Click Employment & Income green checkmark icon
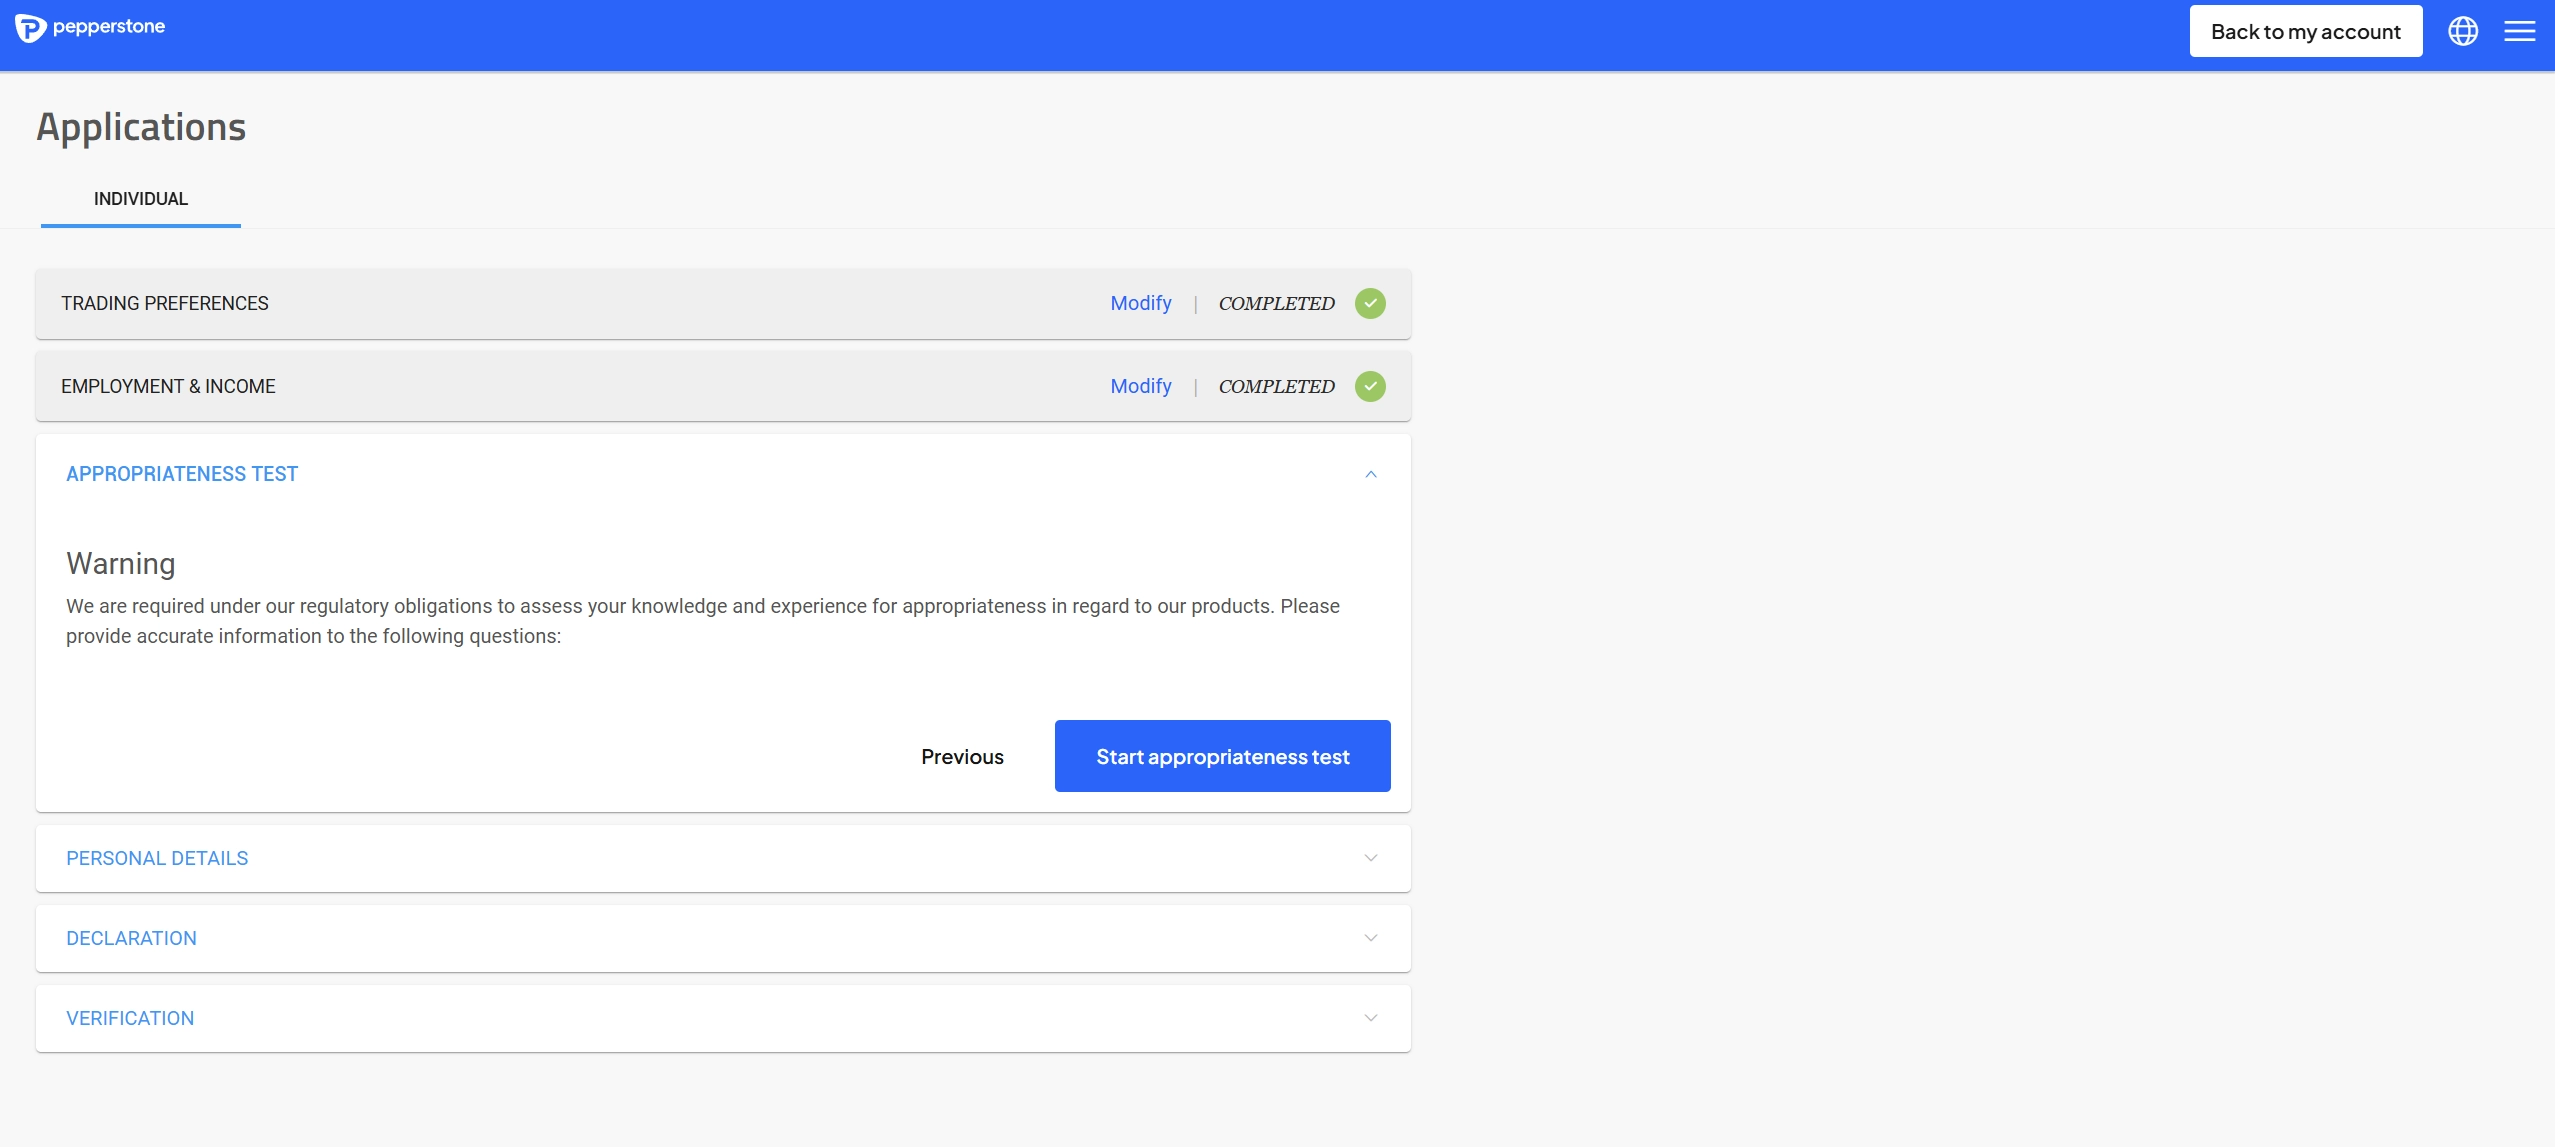The width and height of the screenshot is (2555, 1147). coord(1370,386)
